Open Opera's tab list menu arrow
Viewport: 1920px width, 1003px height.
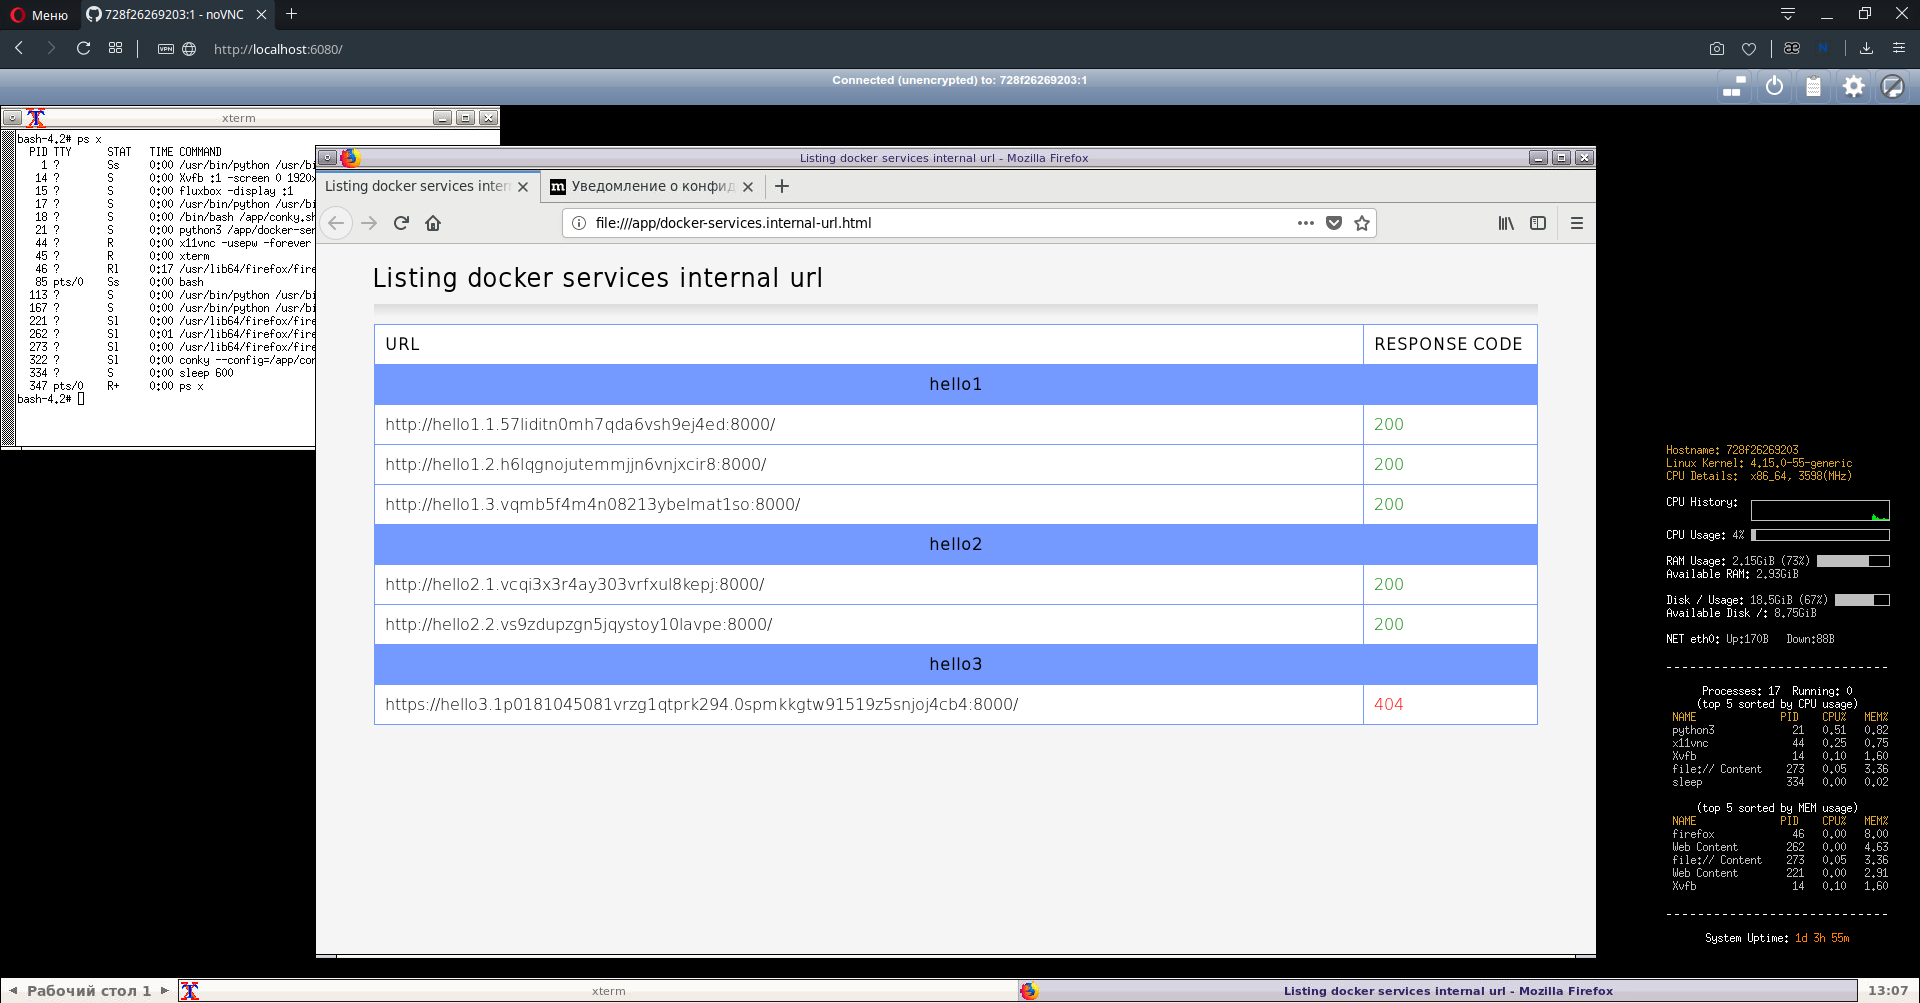click(x=1788, y=14)
